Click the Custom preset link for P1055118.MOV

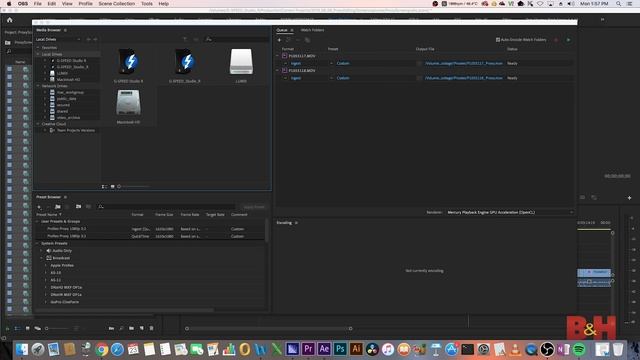click(x=343, y=78)
